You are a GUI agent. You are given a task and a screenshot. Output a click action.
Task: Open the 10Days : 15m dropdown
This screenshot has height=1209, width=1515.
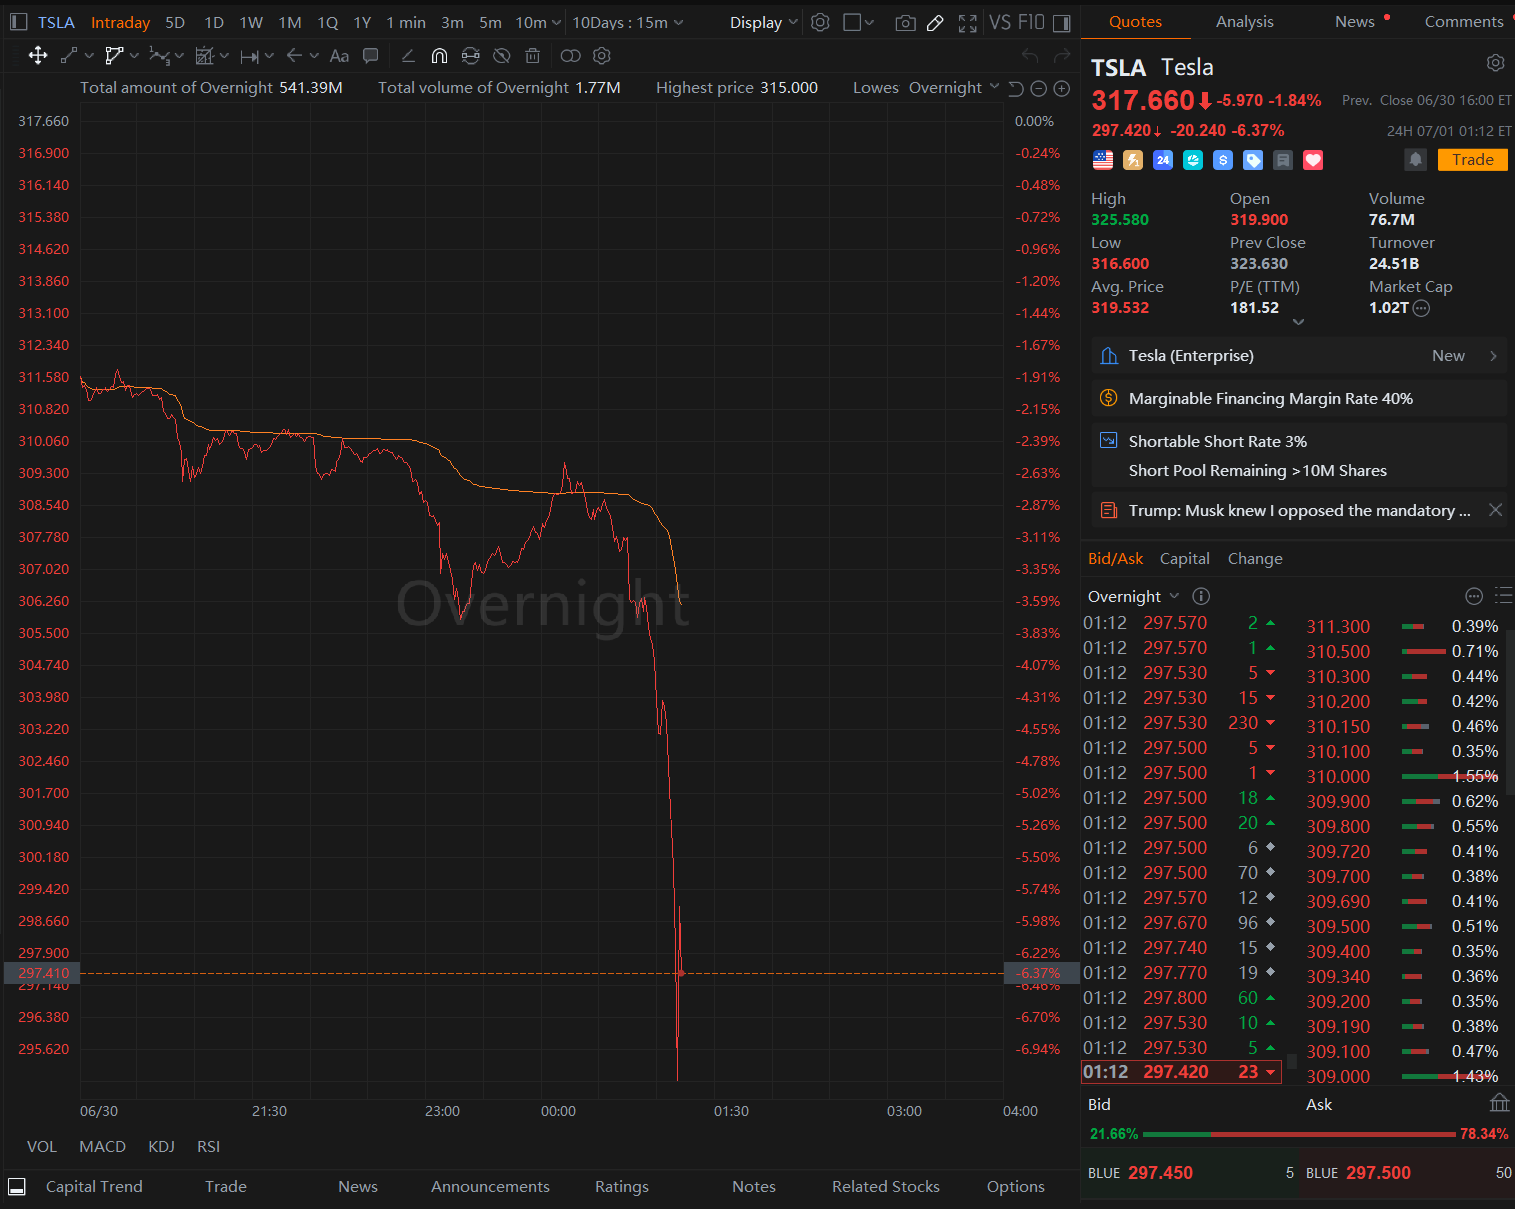[628, 22]
